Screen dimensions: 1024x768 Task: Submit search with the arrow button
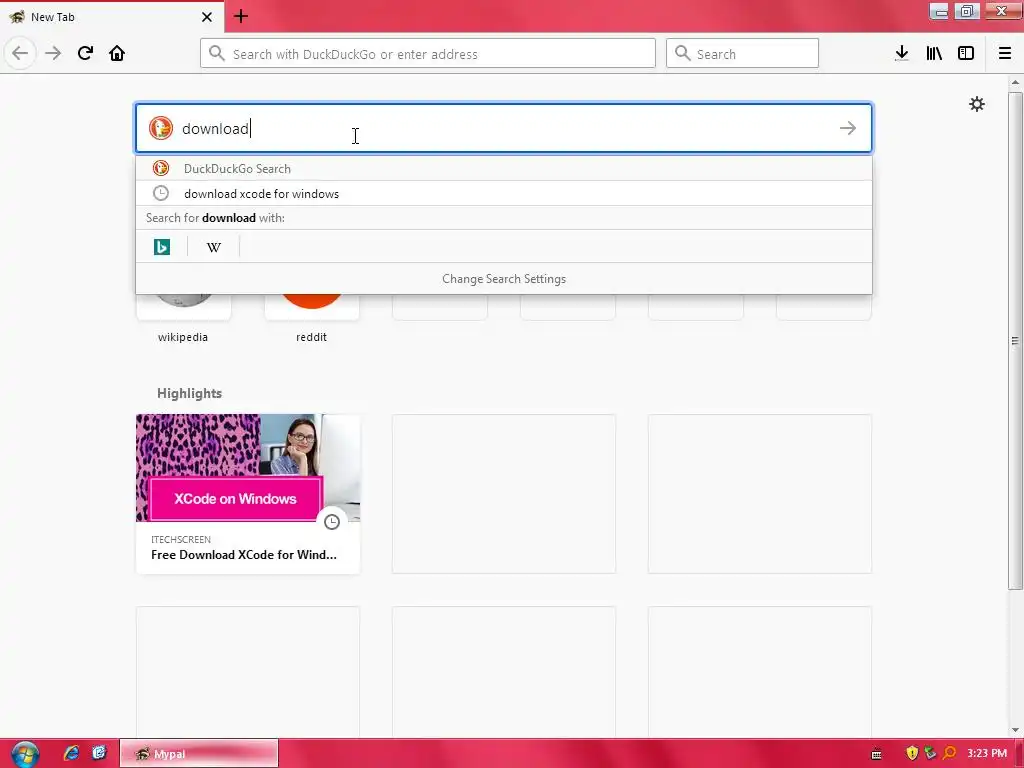click(x=848, y=128)
